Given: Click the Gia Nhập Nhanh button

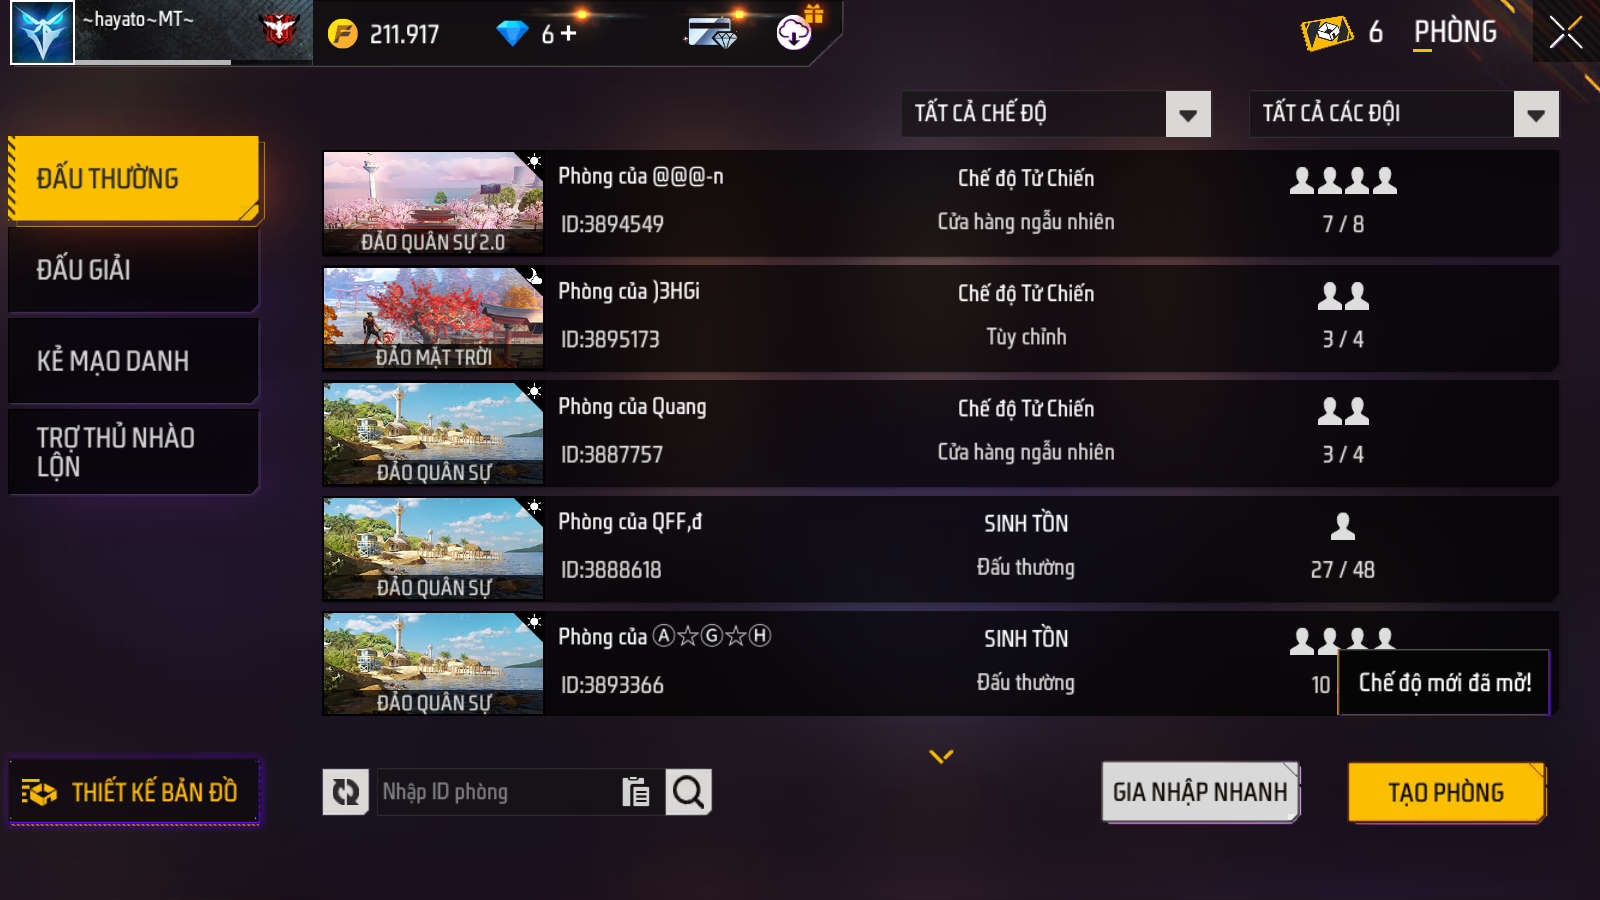Looking at the screenshot, I should click(1200, 792).
